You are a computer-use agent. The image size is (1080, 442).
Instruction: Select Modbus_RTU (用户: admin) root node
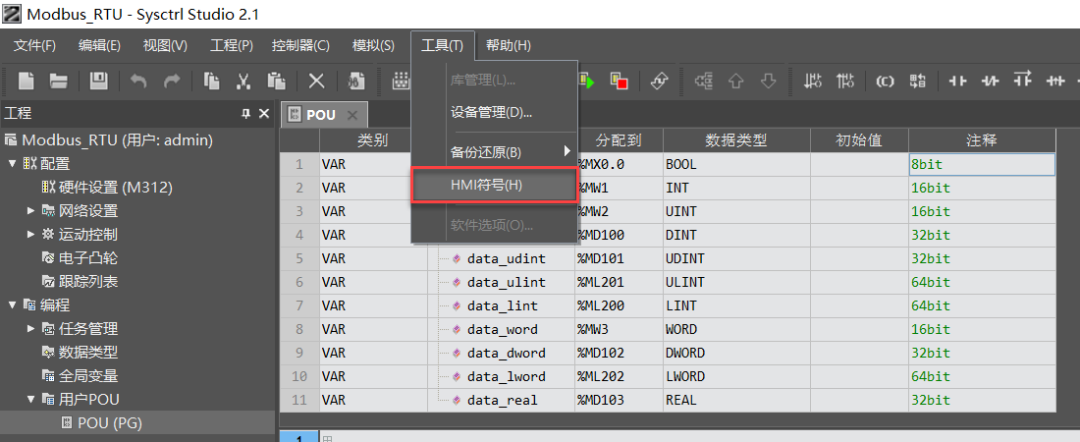(x=108, y=140)
